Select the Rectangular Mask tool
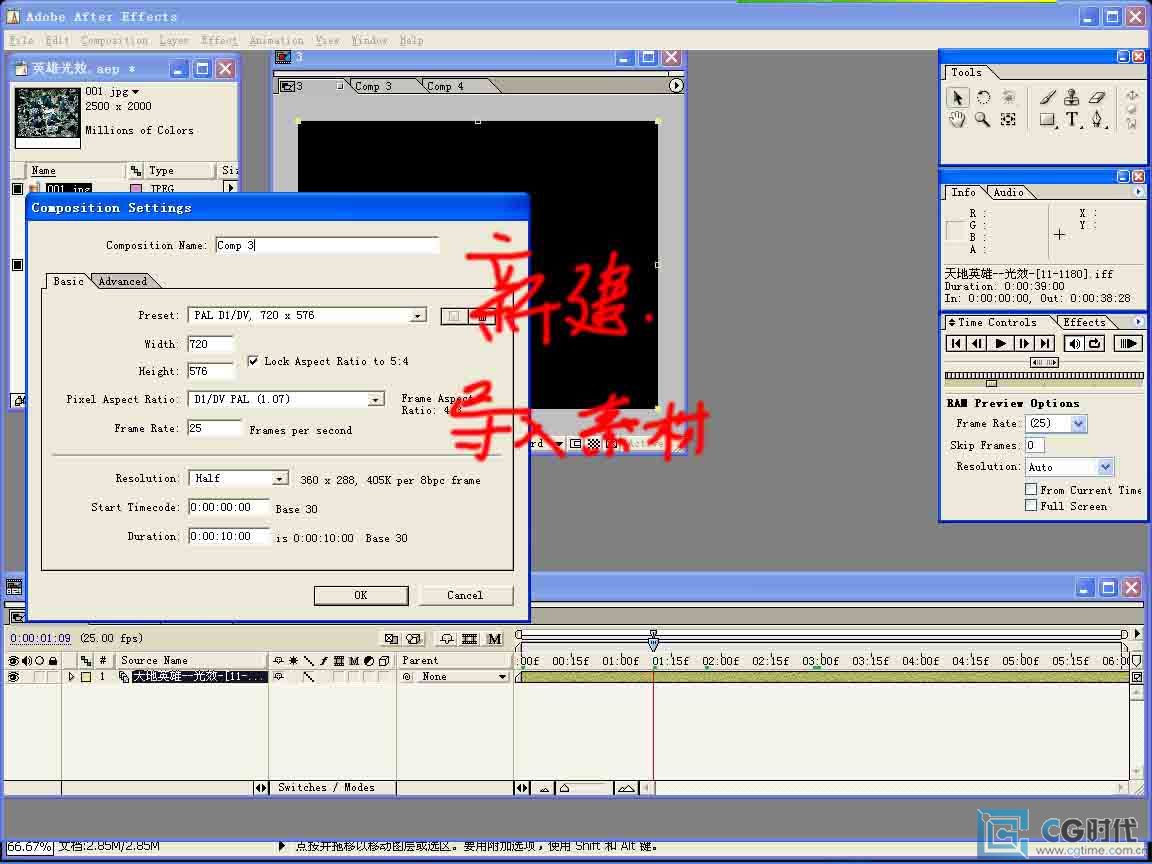This screenshot has width=1152, height=864. tap(1048, 119)
